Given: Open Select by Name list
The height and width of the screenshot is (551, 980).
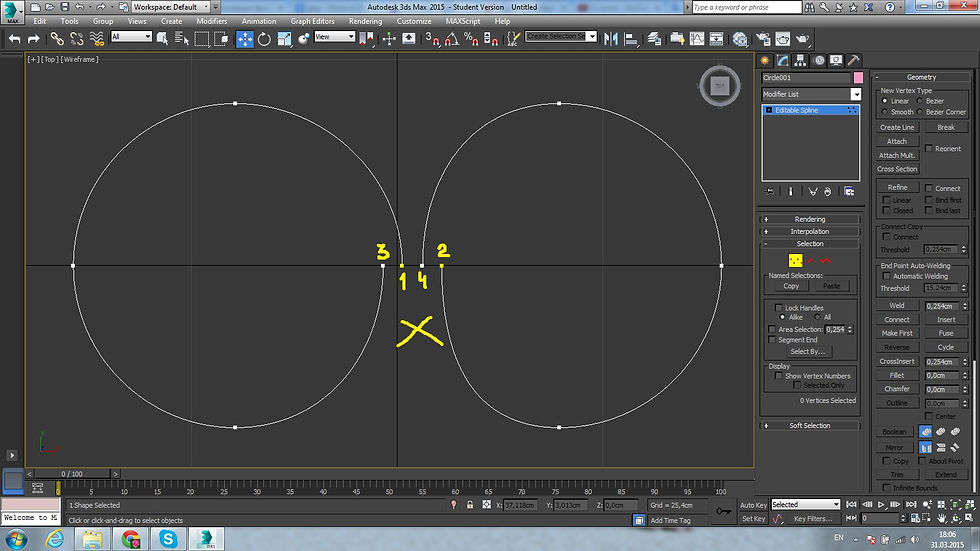Looking at the screenshot, I should [x=182, y=39].
